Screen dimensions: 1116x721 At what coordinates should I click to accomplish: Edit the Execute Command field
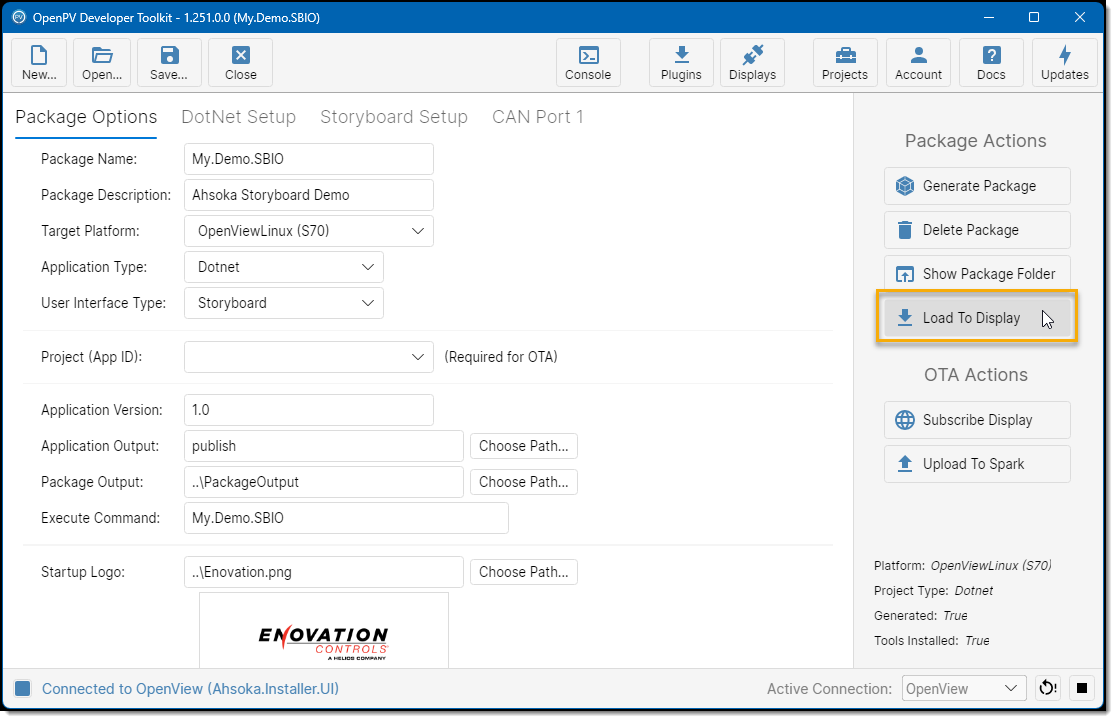(346, 518)
